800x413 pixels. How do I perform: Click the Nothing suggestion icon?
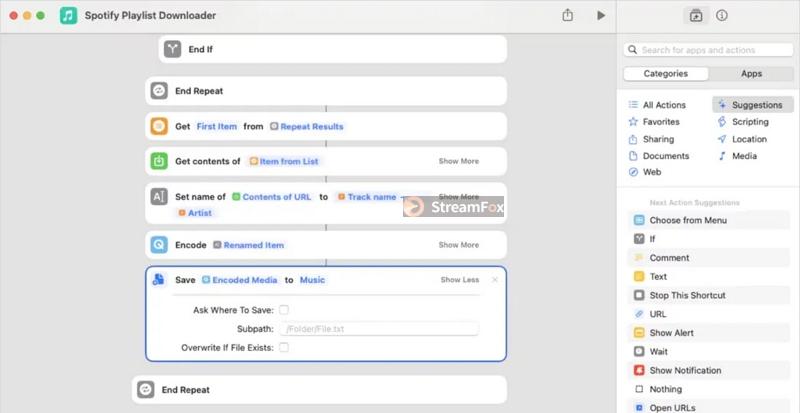coord(639,389)
